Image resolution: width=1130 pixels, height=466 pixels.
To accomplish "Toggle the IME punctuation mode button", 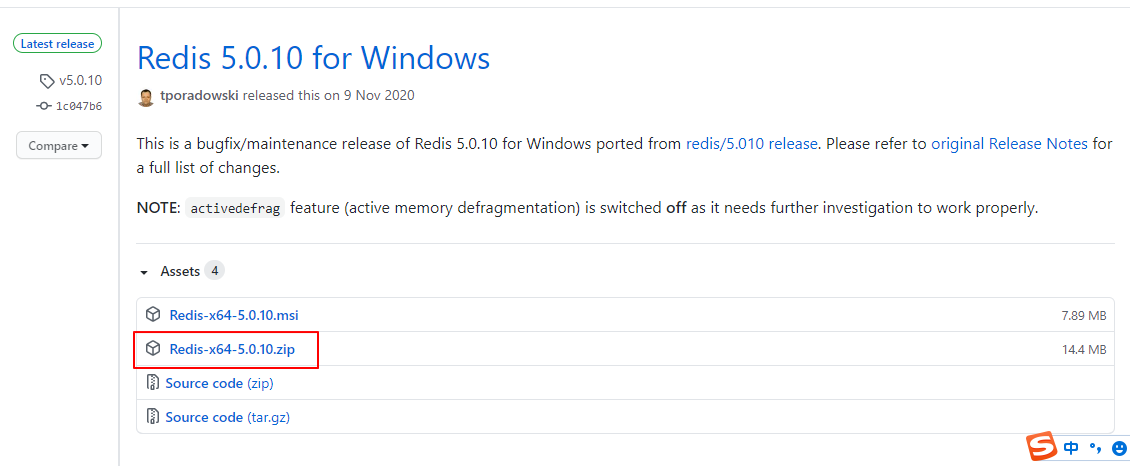I will coord(1095,448).
